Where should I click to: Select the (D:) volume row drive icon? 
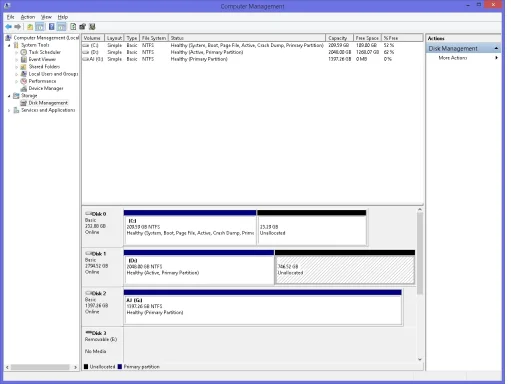pyautogui.click(x=86, y=52)
